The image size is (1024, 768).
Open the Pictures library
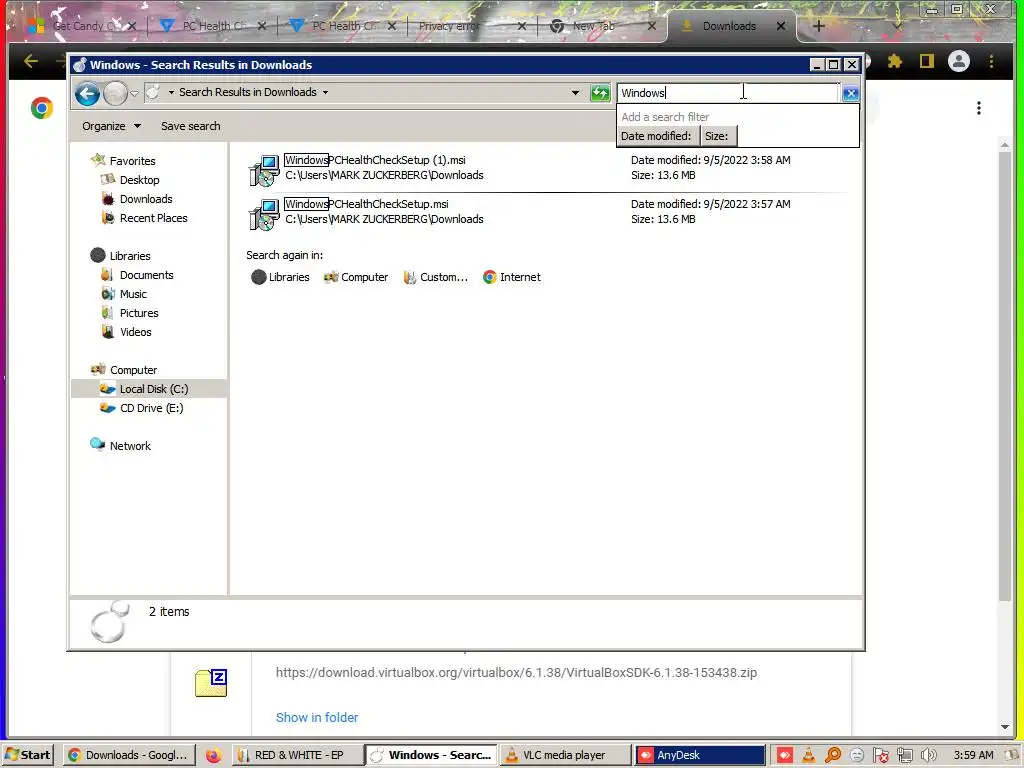(x=138, y=313)
